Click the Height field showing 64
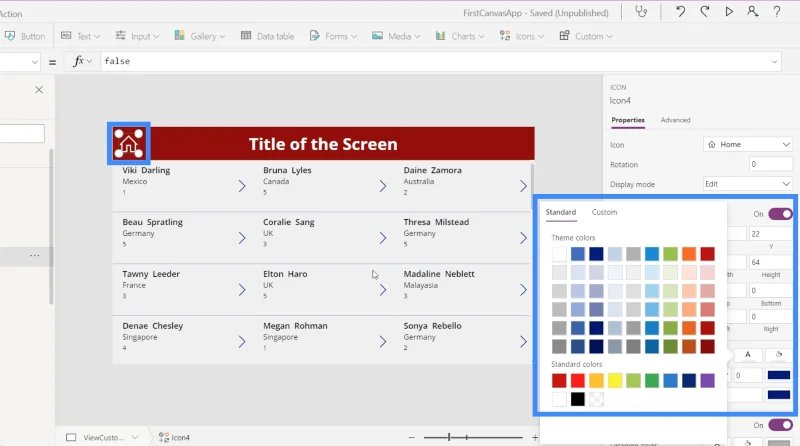Image resolution: width=800 pixels, height=446 pixels. 770,262
